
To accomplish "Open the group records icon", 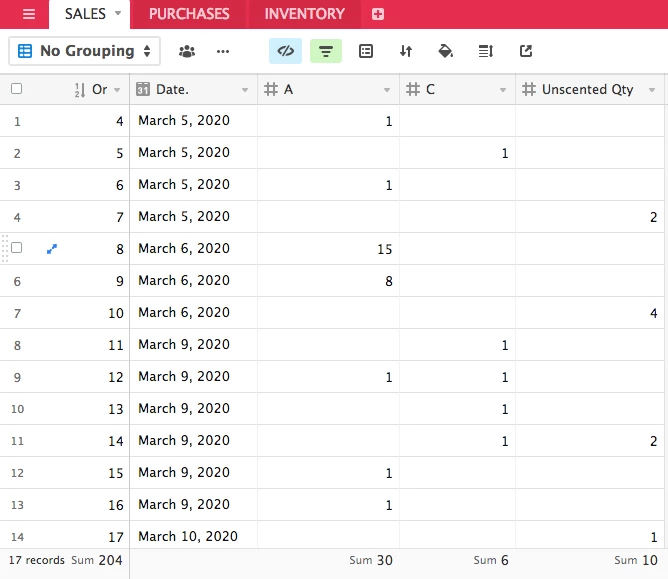I will (366, 51).
